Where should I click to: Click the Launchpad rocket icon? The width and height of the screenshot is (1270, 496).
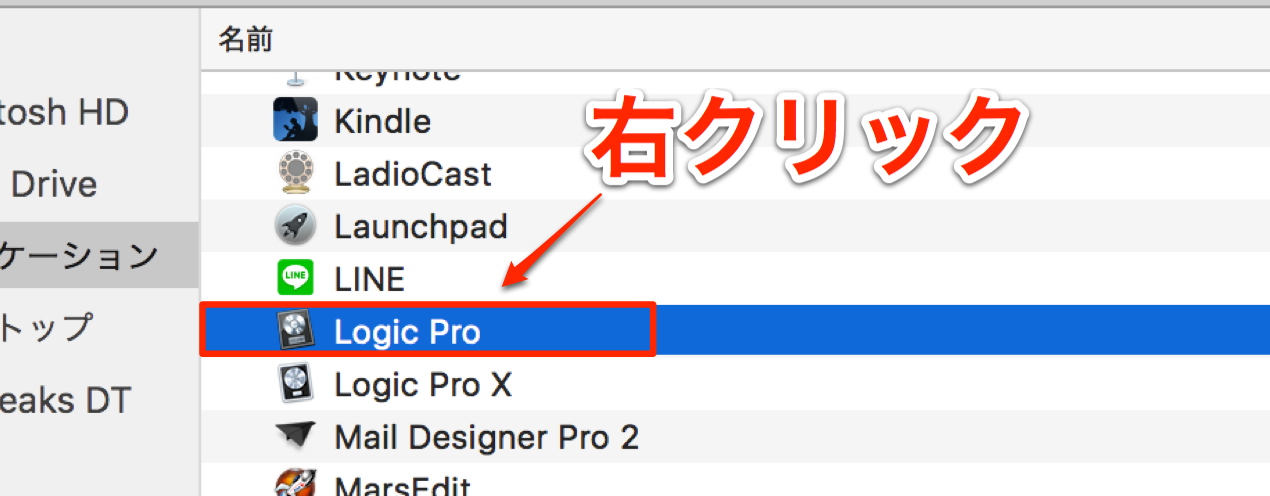[x=295, y=226]
